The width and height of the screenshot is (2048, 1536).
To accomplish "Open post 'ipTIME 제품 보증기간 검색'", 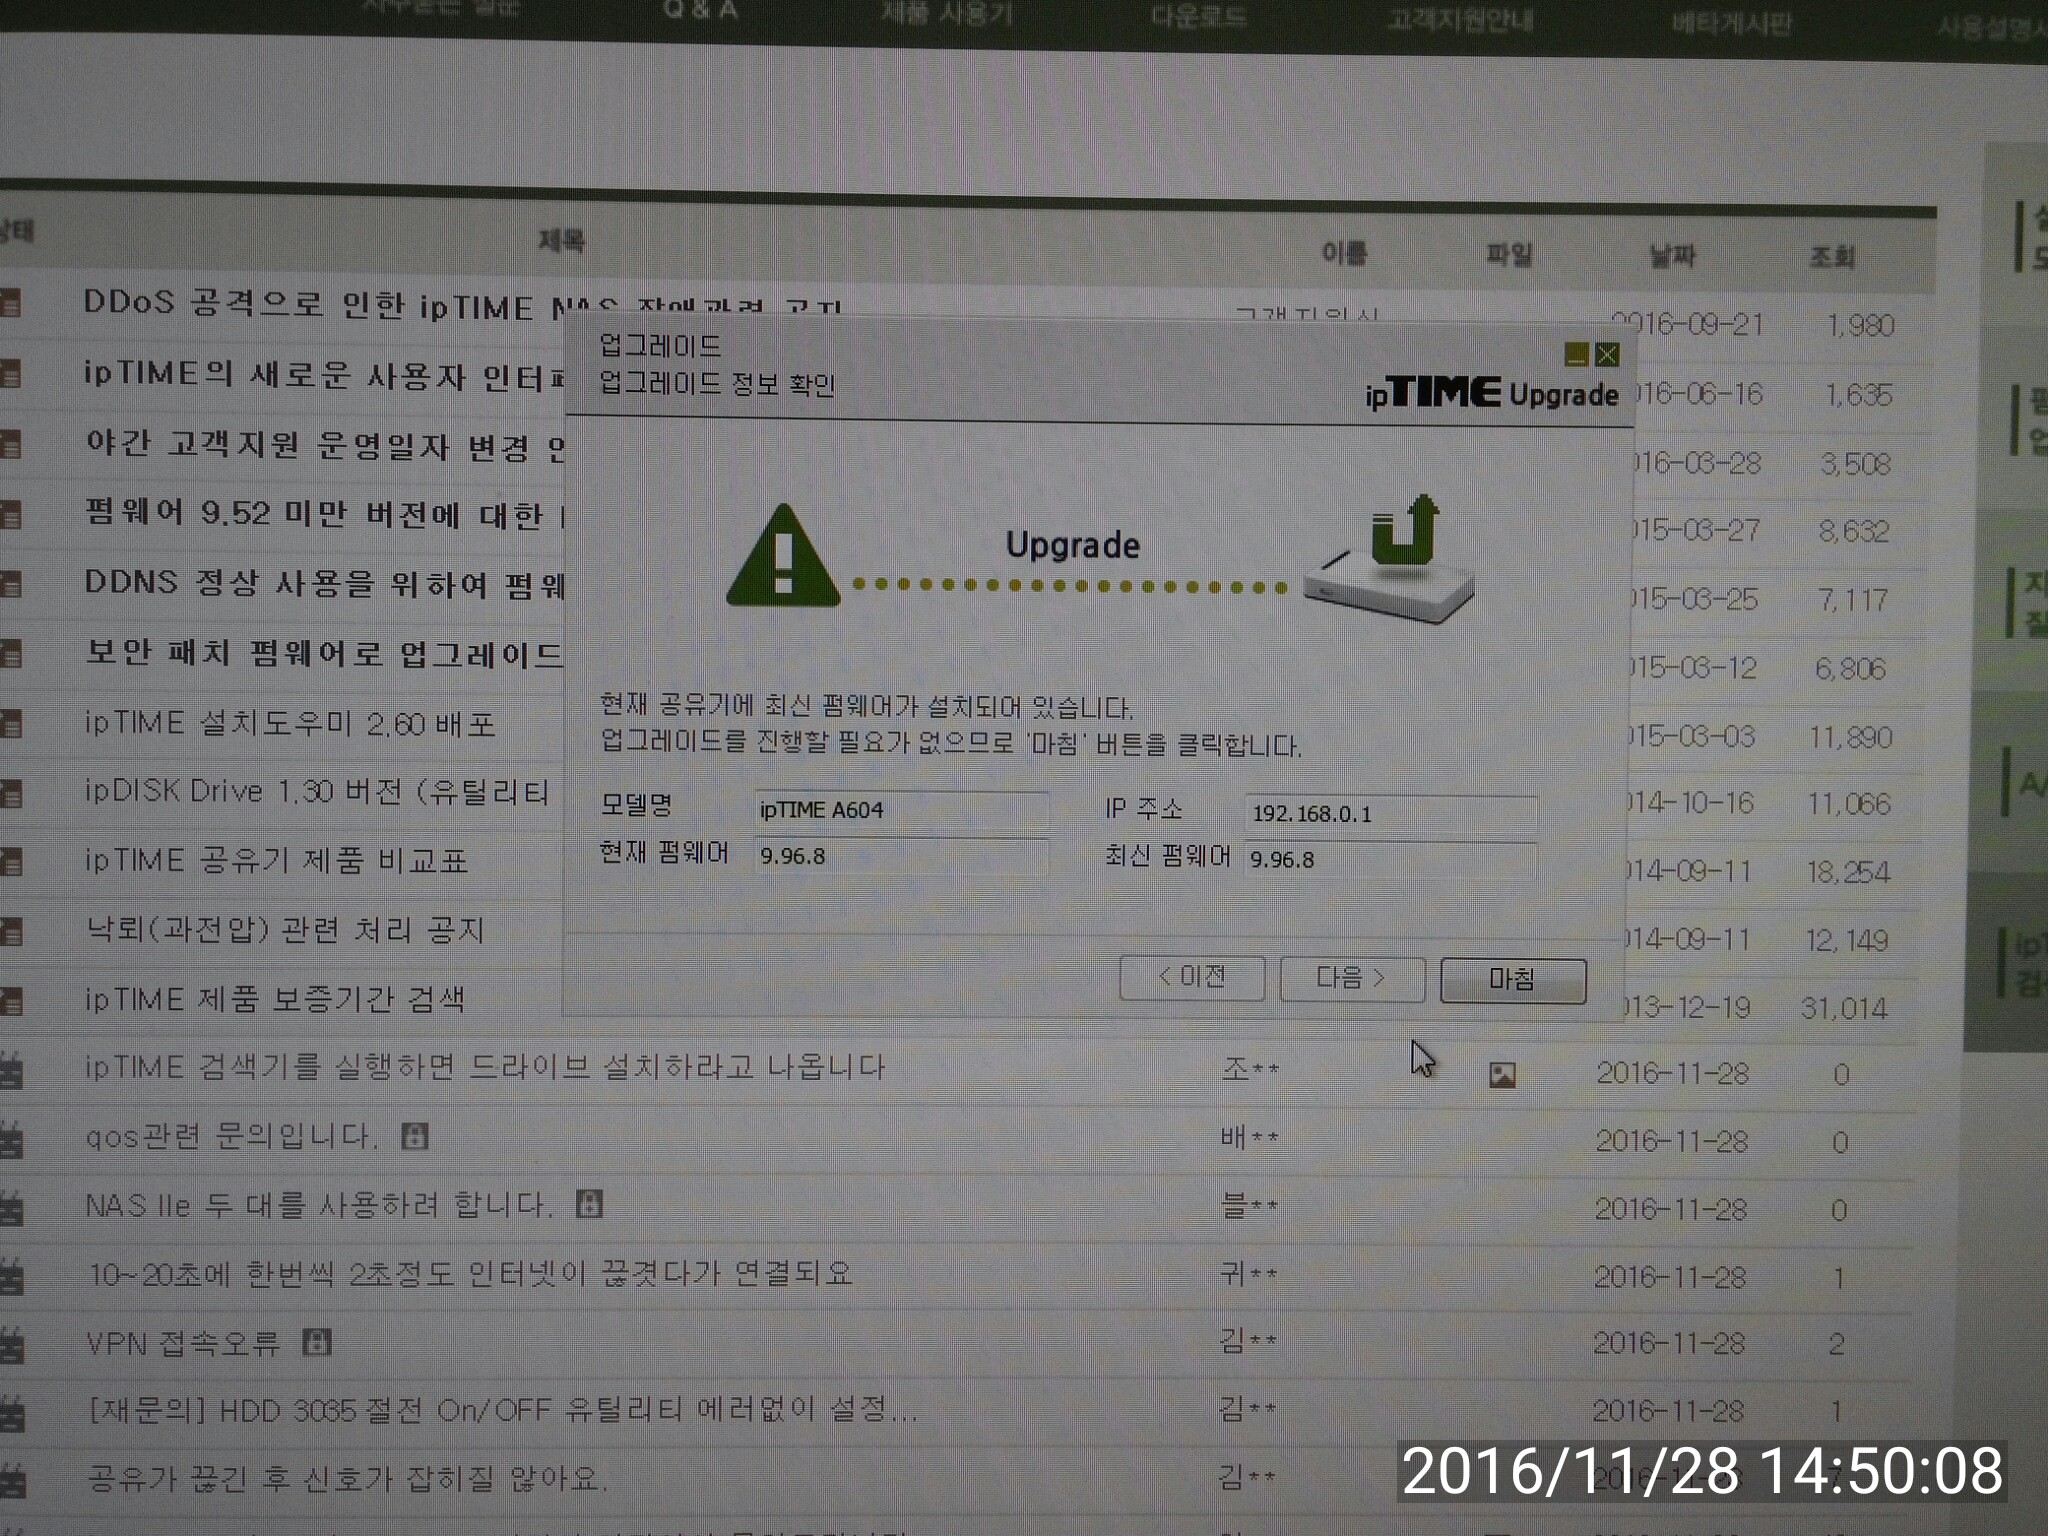I will click(275, 999).
